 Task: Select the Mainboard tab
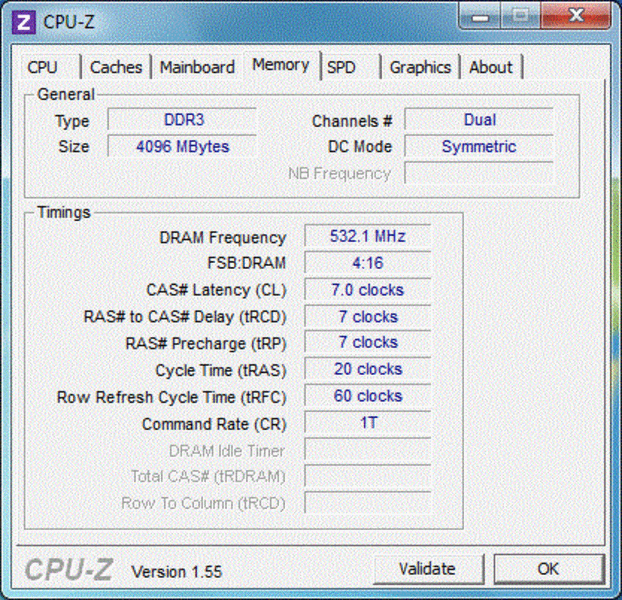pyautogui.click(x=197, y=67)
